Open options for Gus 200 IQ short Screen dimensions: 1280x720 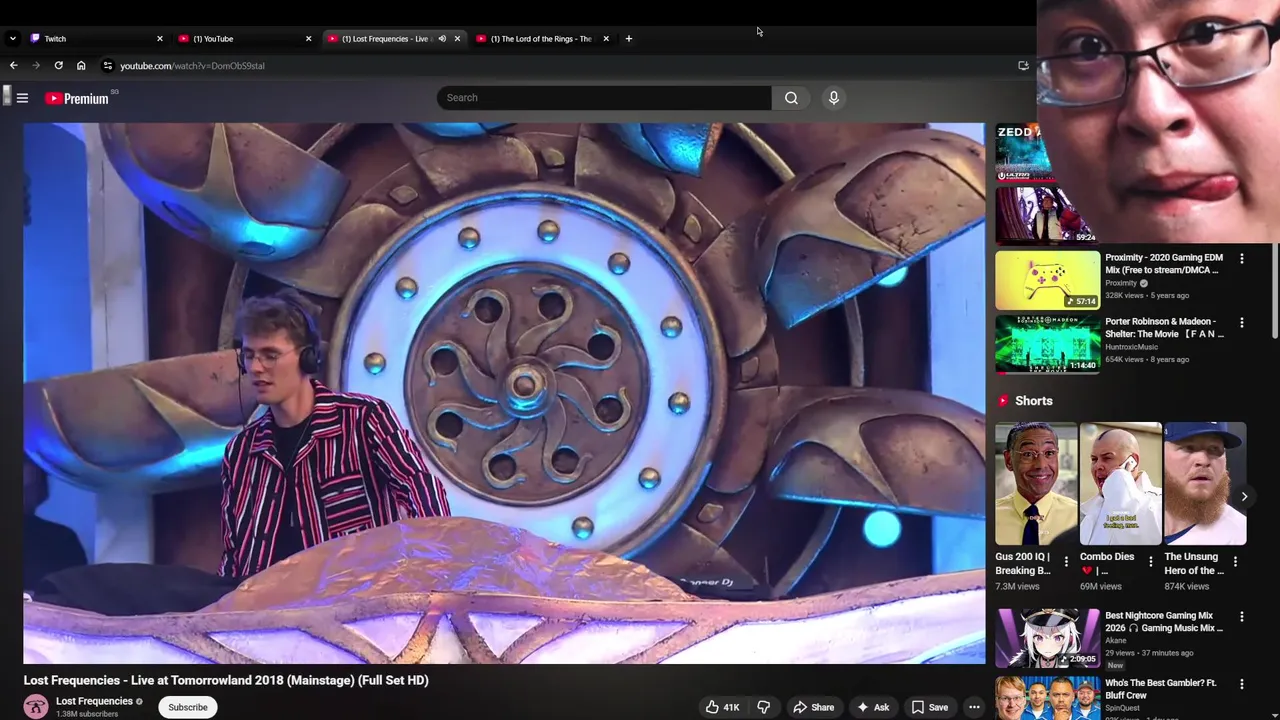[x=1066, y=562]
